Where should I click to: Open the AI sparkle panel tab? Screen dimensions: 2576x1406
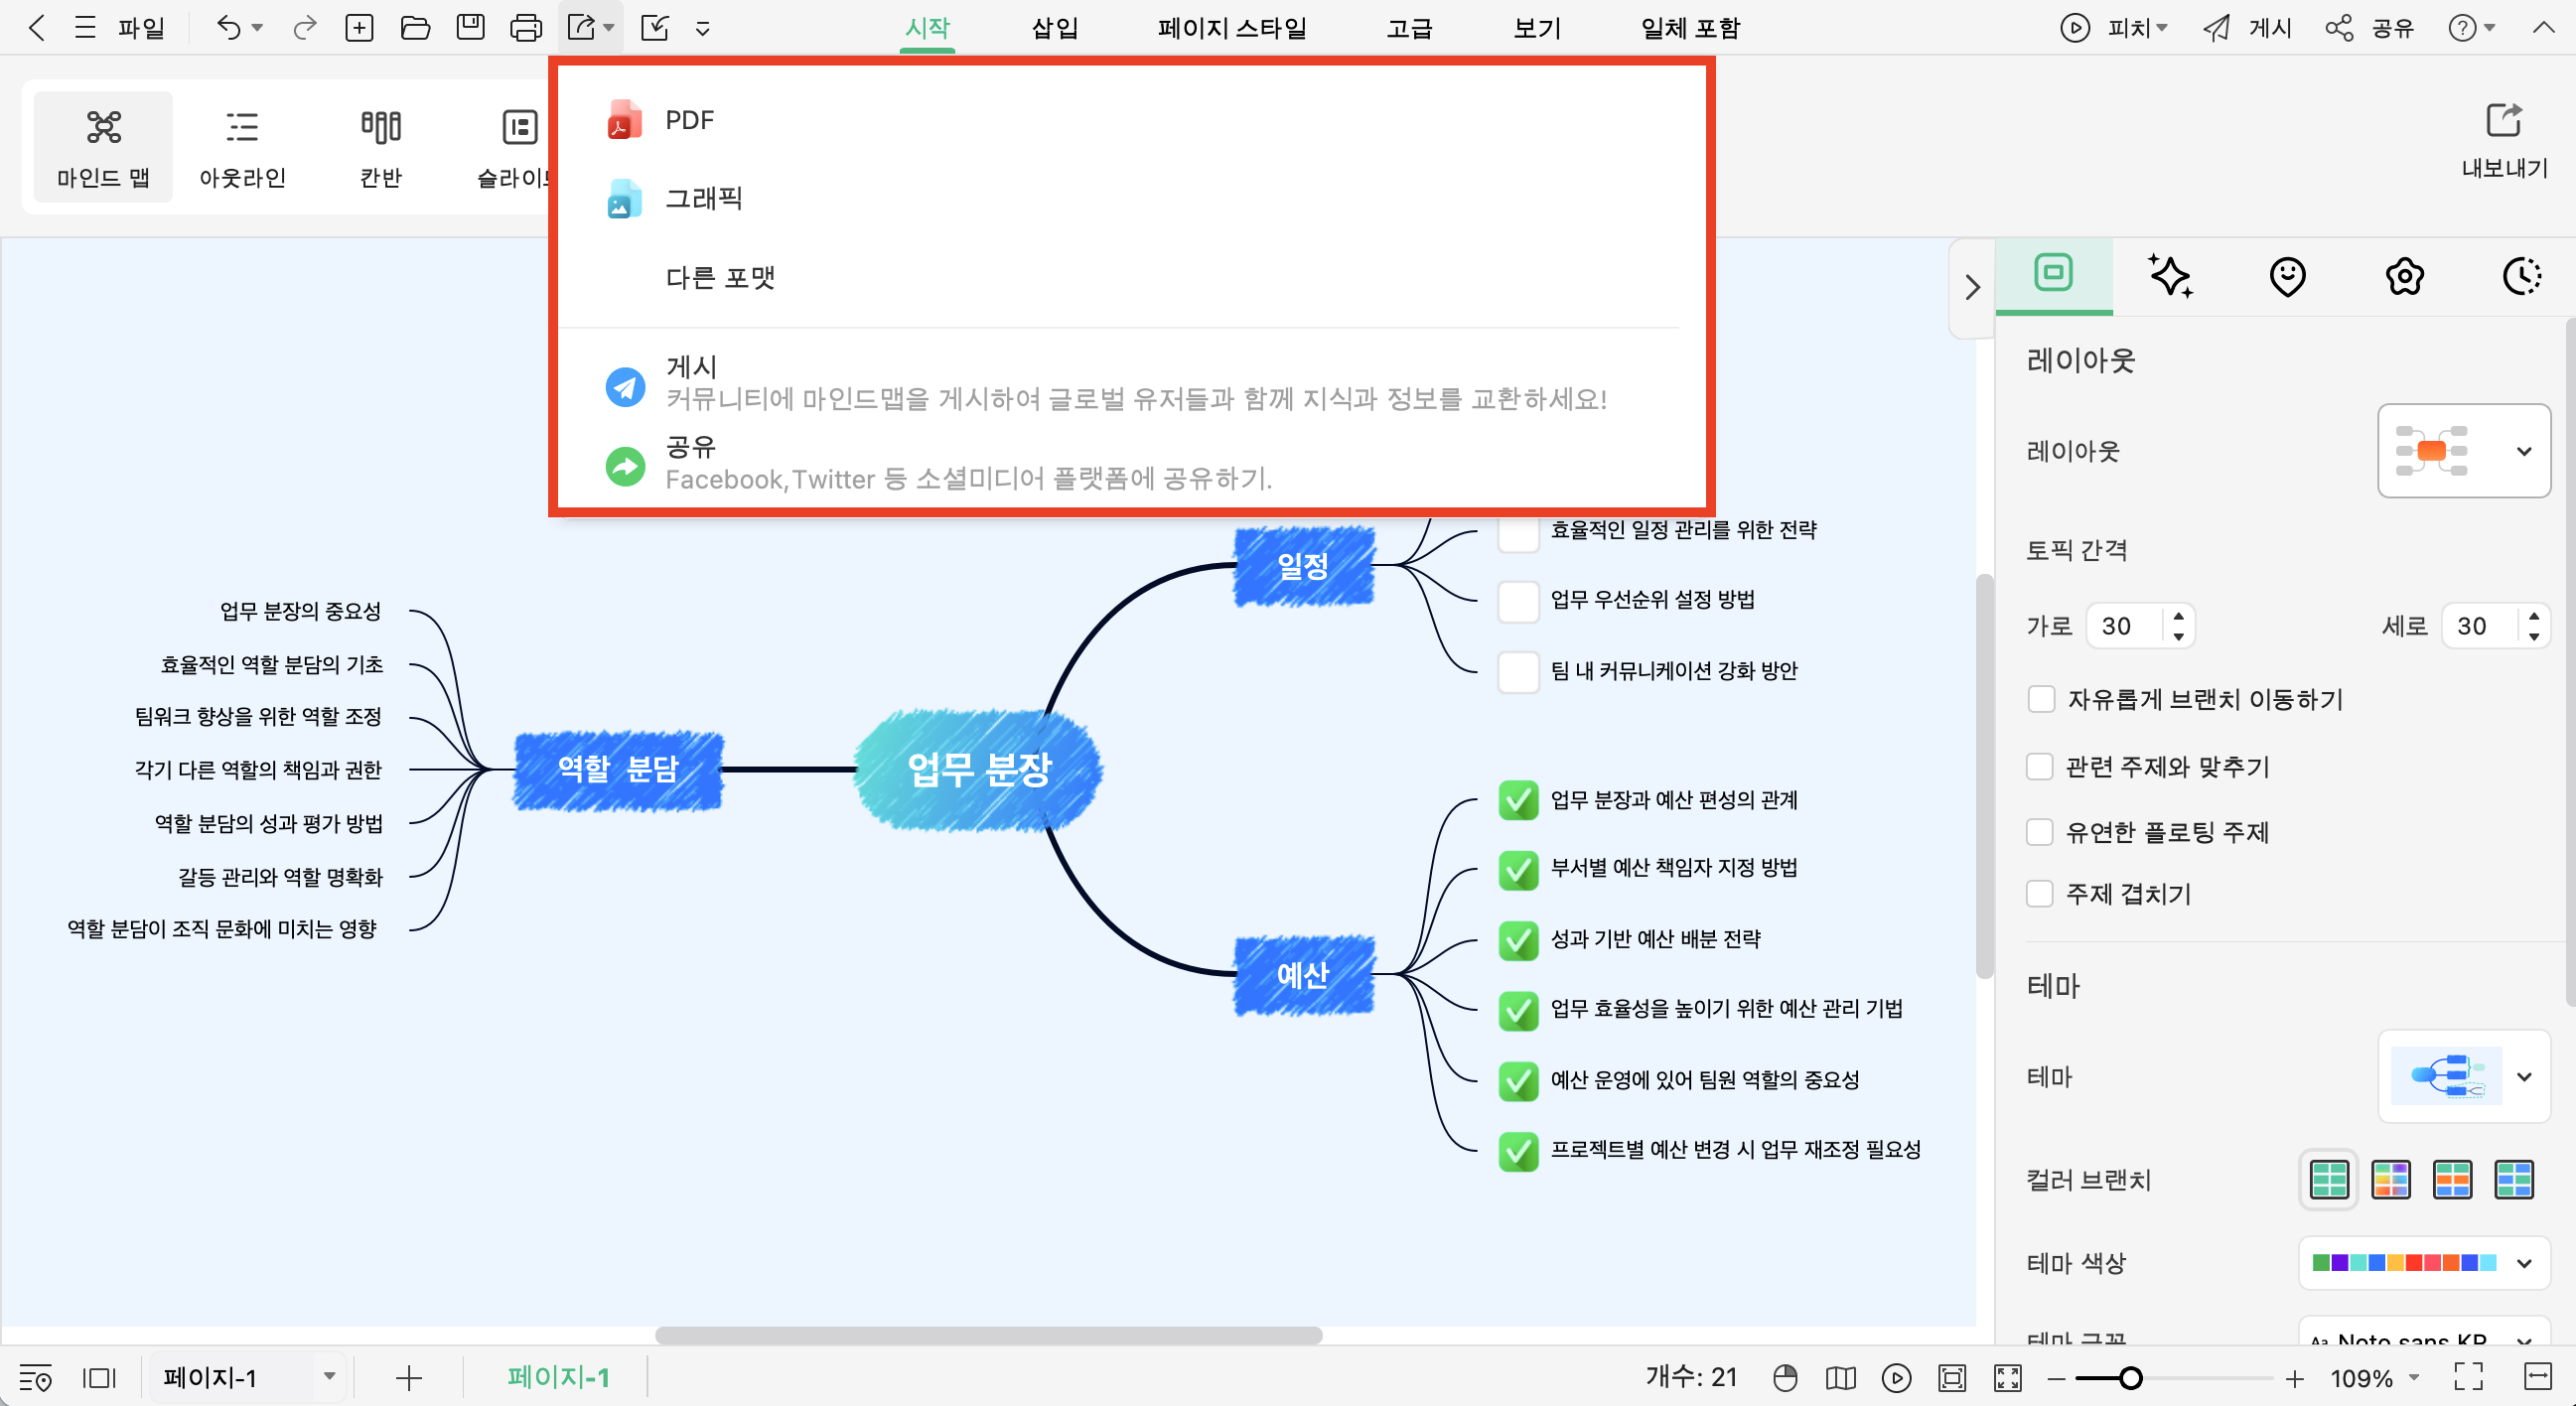[x=2171, y=276]
